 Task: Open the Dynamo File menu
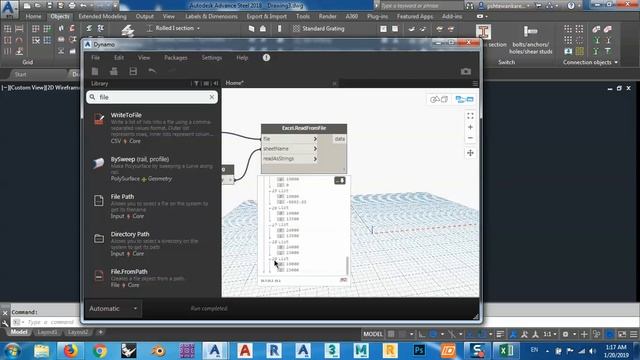(96, 58)
